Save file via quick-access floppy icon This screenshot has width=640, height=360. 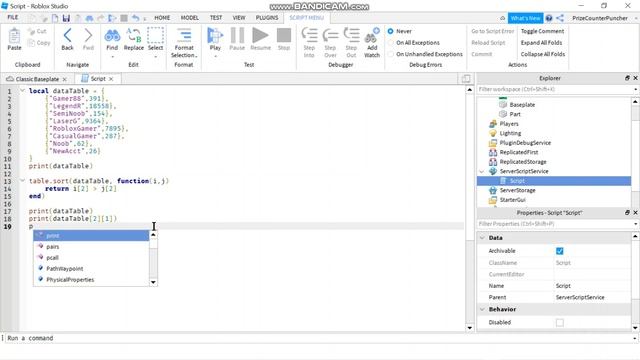[x=66, y=18]
